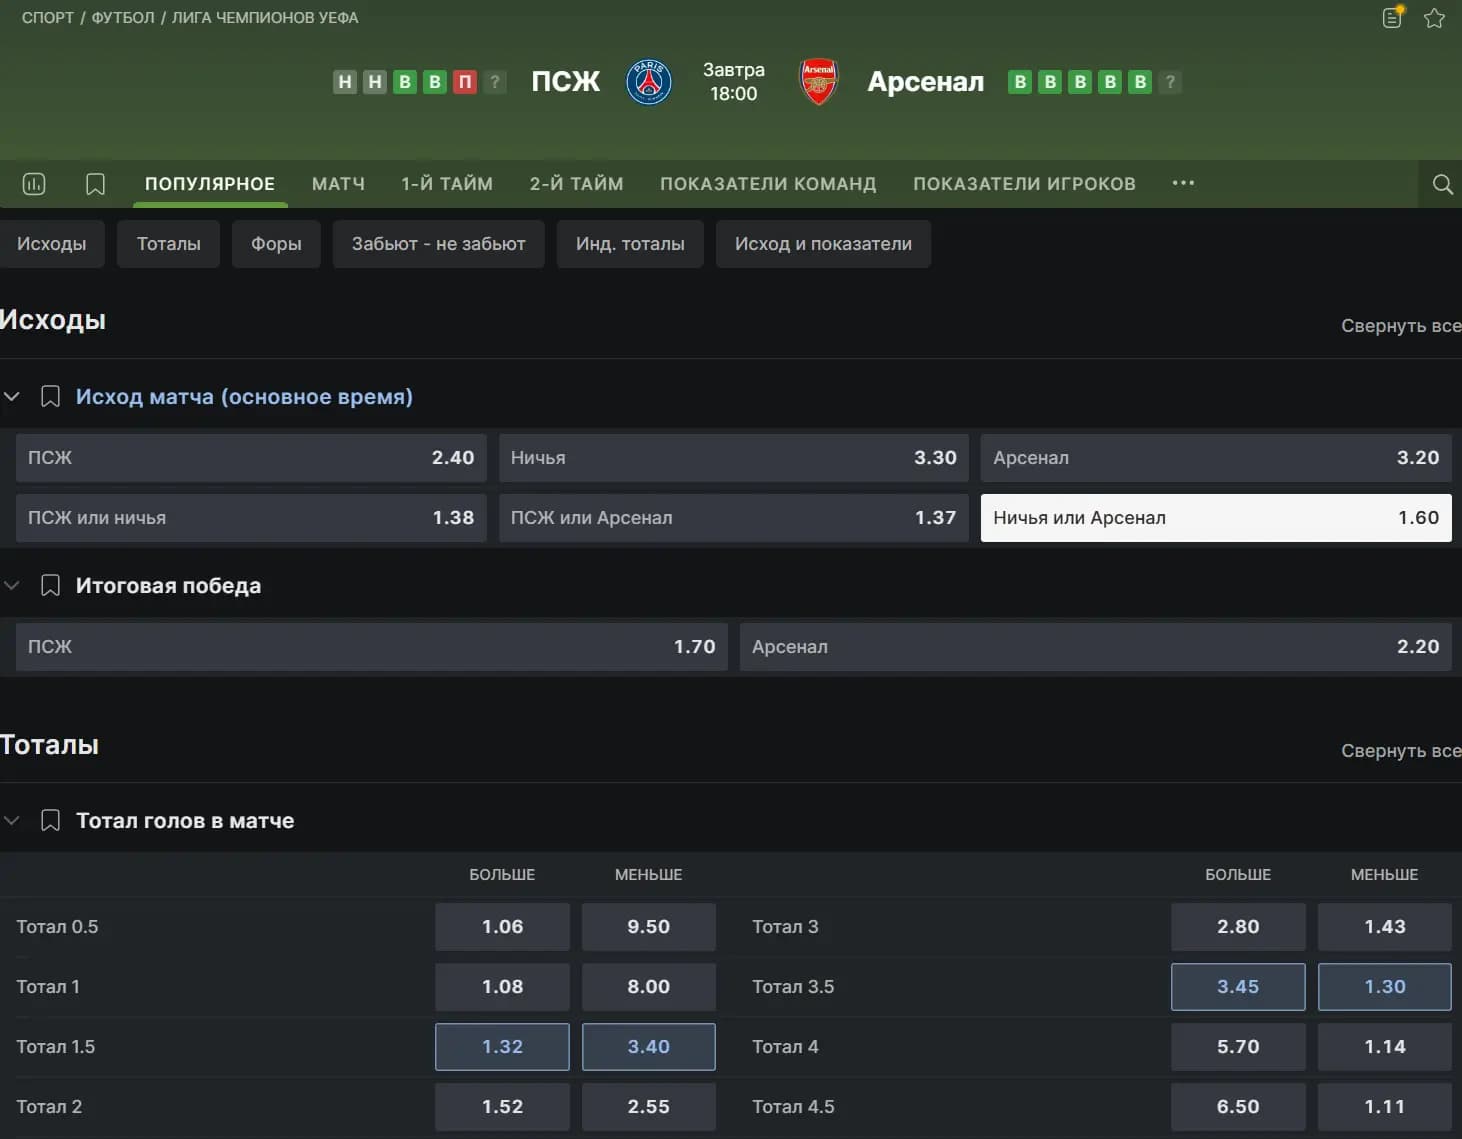Deselect Ничья или Арсенал at 1.60
Viewport: 1462px width, 1139px height.
[1216, 518]
